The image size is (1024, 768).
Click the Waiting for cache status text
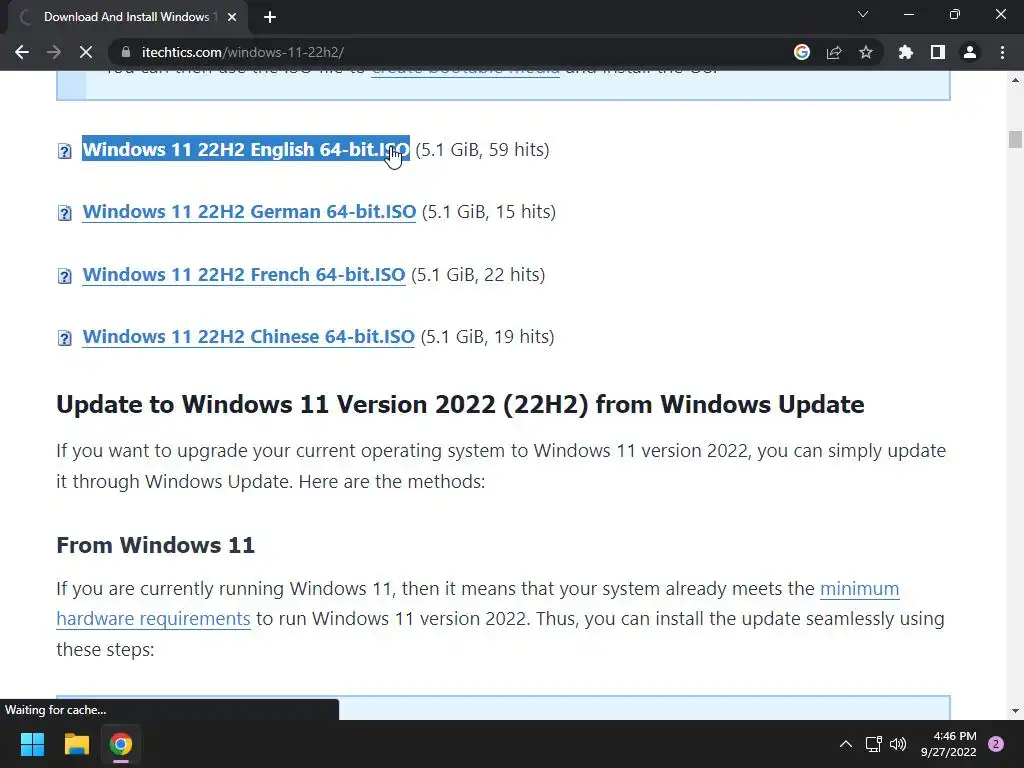point(56,710)
